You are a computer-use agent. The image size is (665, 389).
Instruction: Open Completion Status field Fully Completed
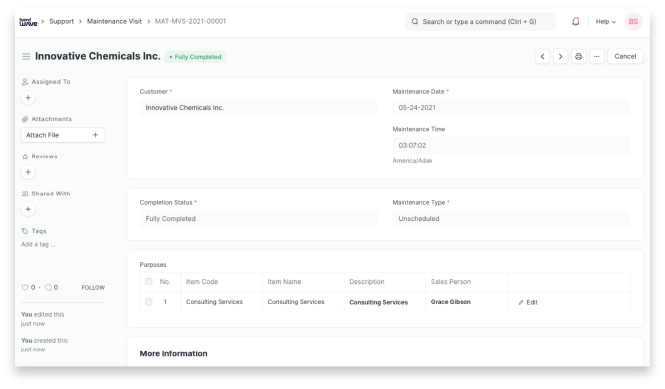258,219
